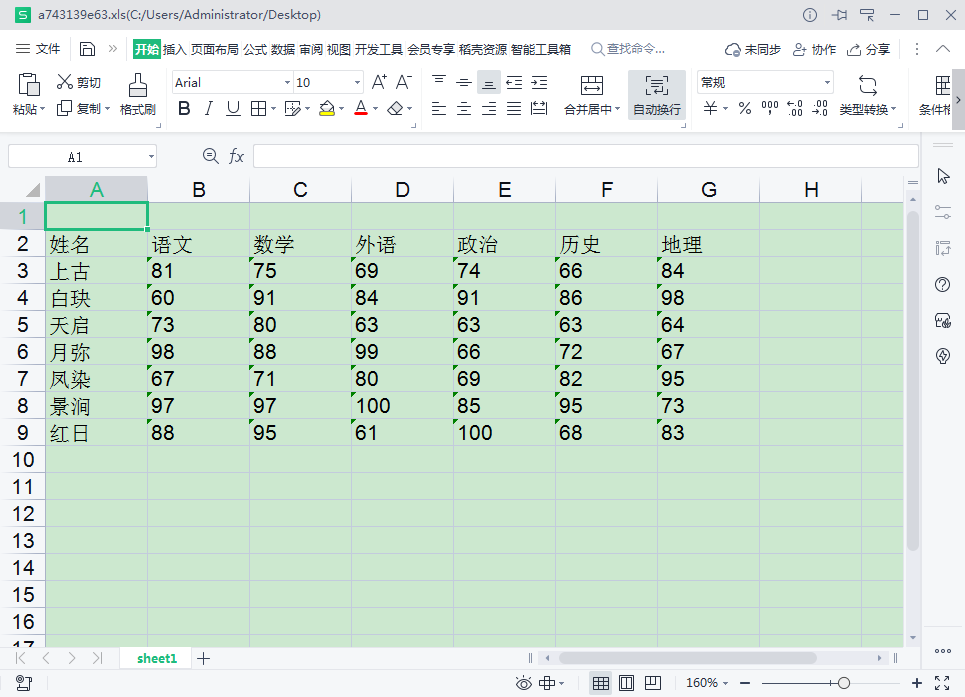
Task: Click the formula bar input field
Action: pos(586,156)
